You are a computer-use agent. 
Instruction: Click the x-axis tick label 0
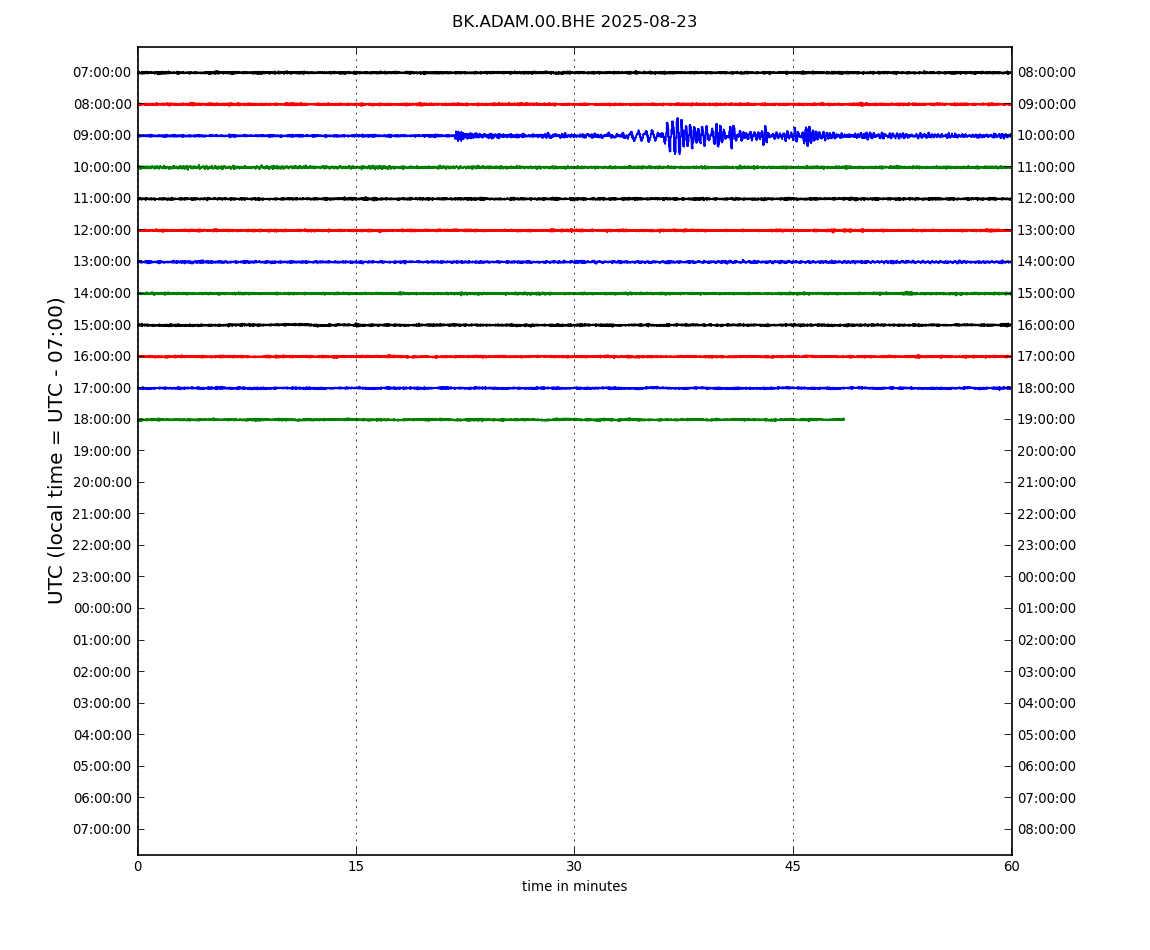(138, 867)
